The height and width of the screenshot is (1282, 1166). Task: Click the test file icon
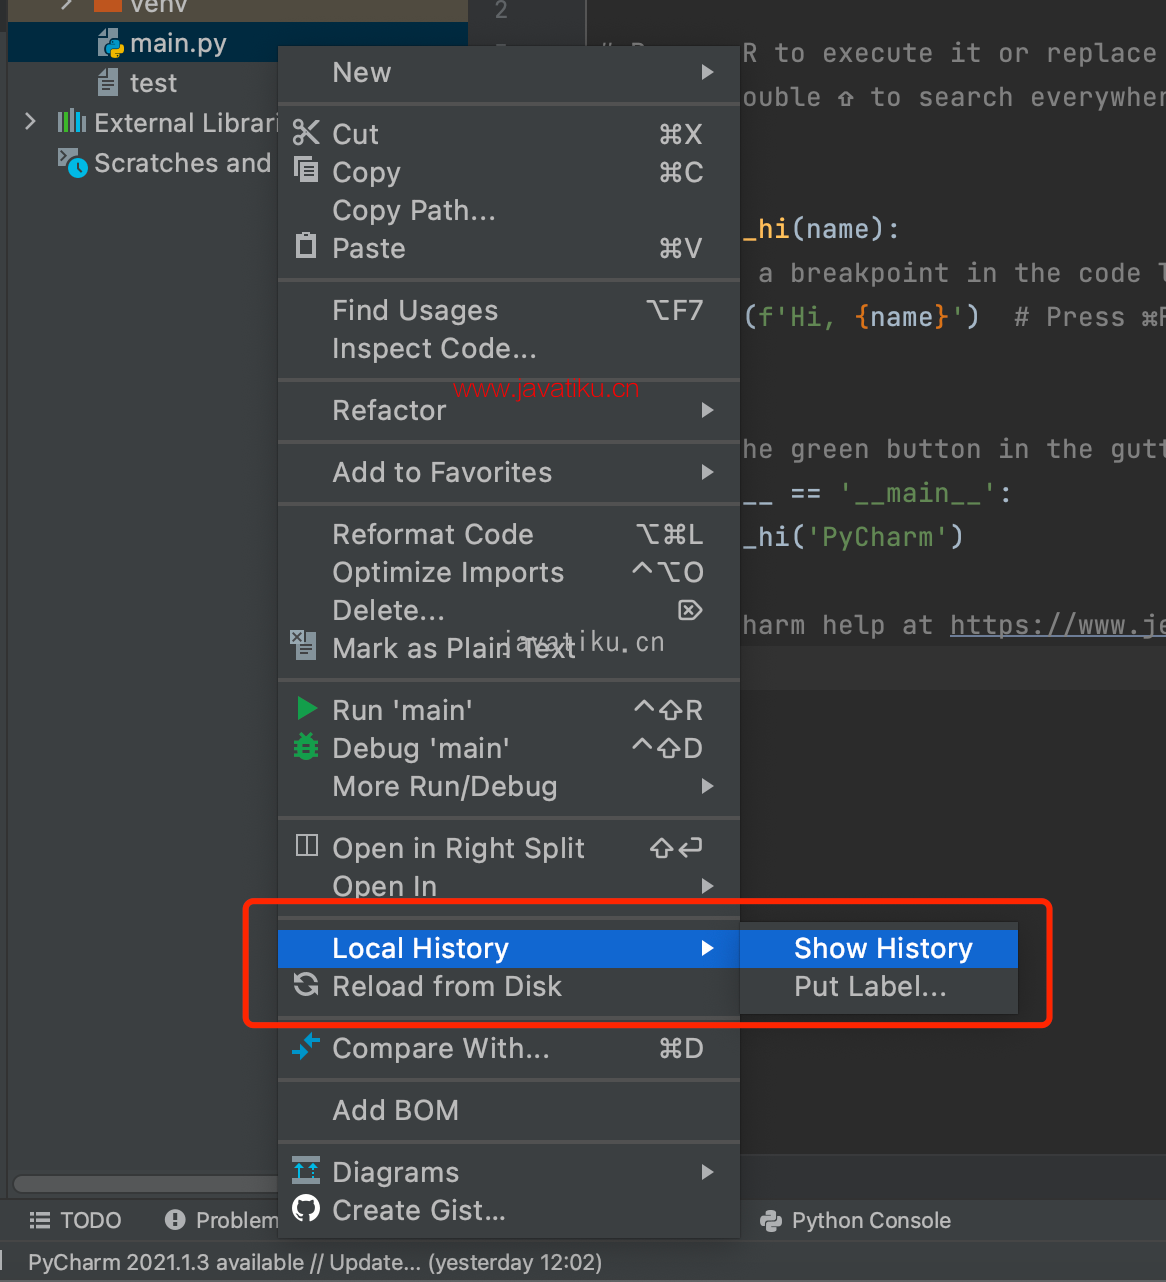pos(108,82)
